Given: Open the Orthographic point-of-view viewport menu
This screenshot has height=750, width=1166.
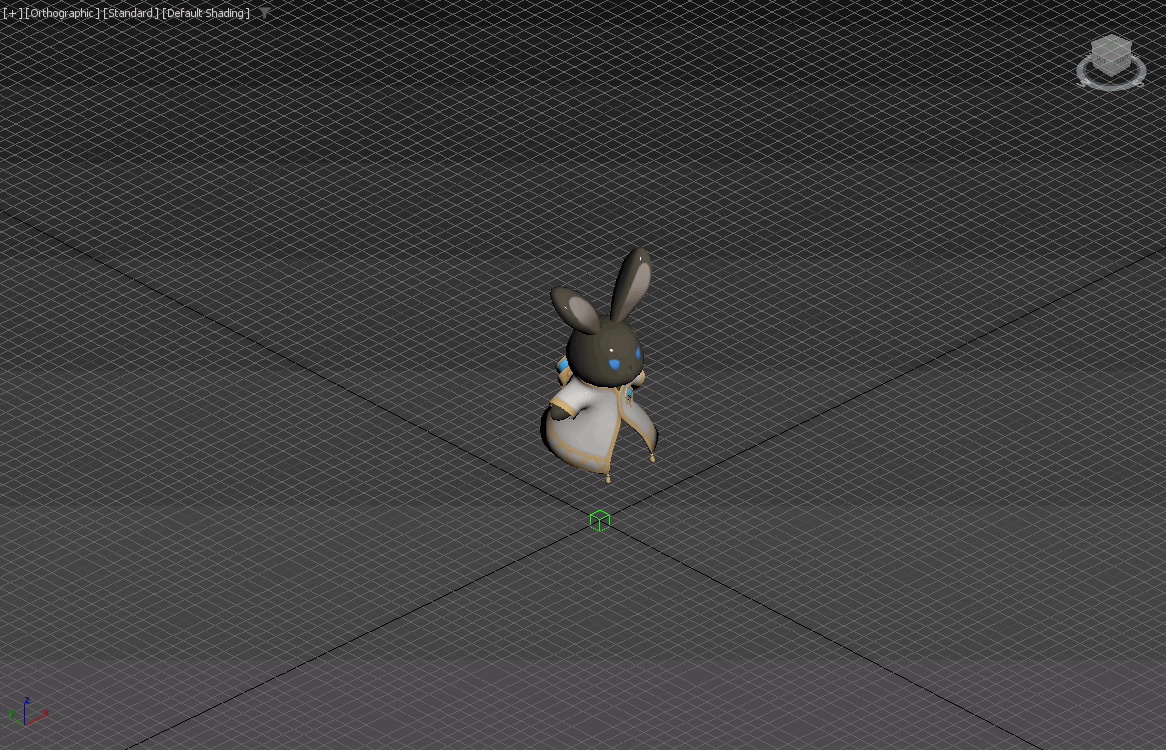Looking at the screenshot, I should 62,13.
